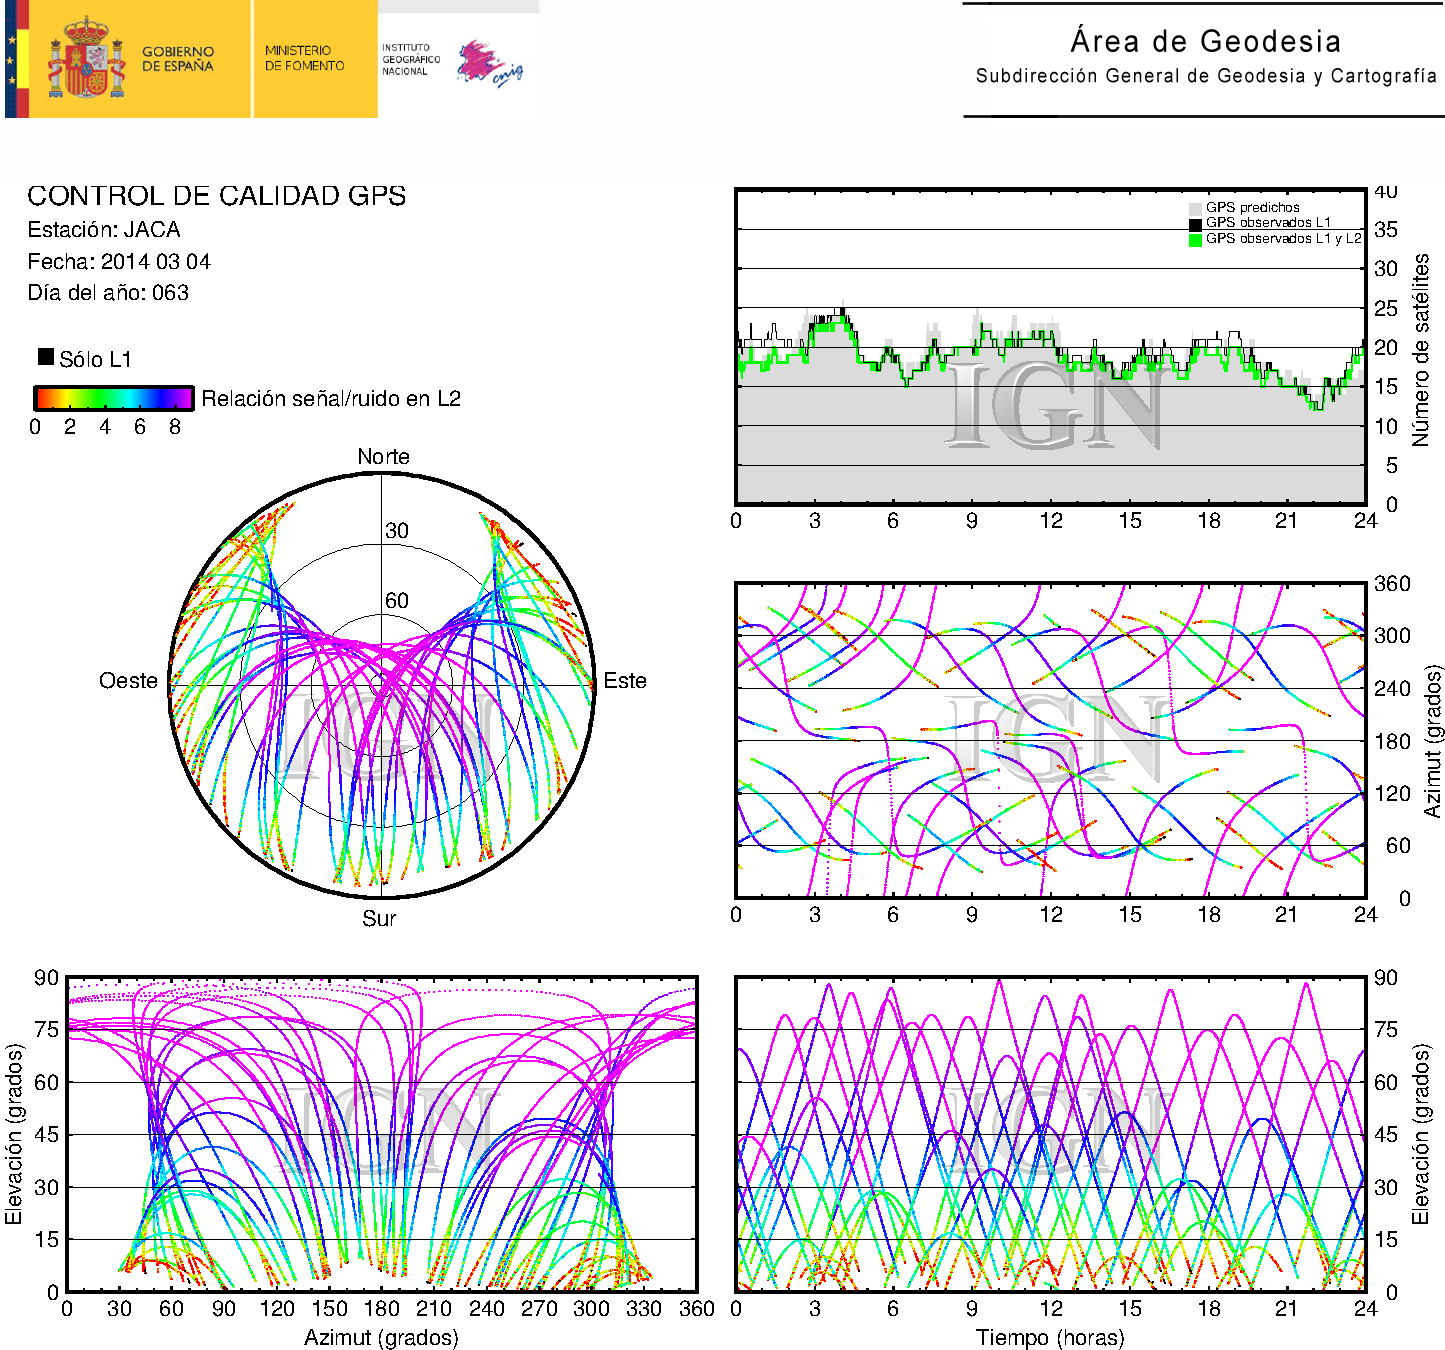The width and height of the screenshot is (1445, 1350).
Task: Click the Estación: JACA label
Action: click(x=104, y=230)
